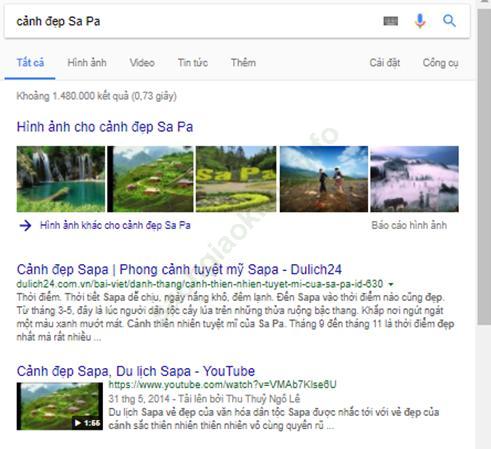This screenshot has width=491, height=449.
Task: Click Báo cáo hình ảnh link
Action: point(409,225)
